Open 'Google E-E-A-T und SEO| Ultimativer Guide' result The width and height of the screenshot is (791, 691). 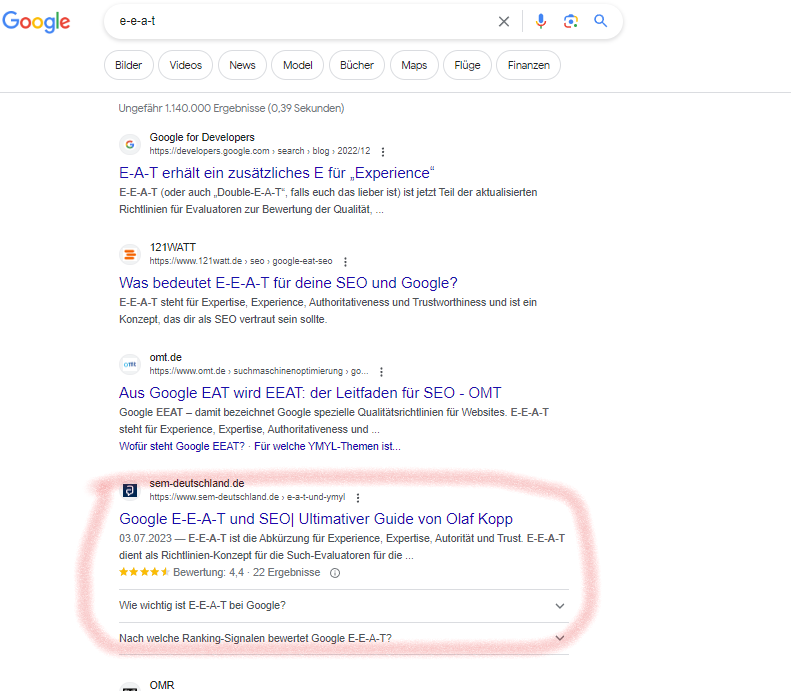tap(316, 519)
